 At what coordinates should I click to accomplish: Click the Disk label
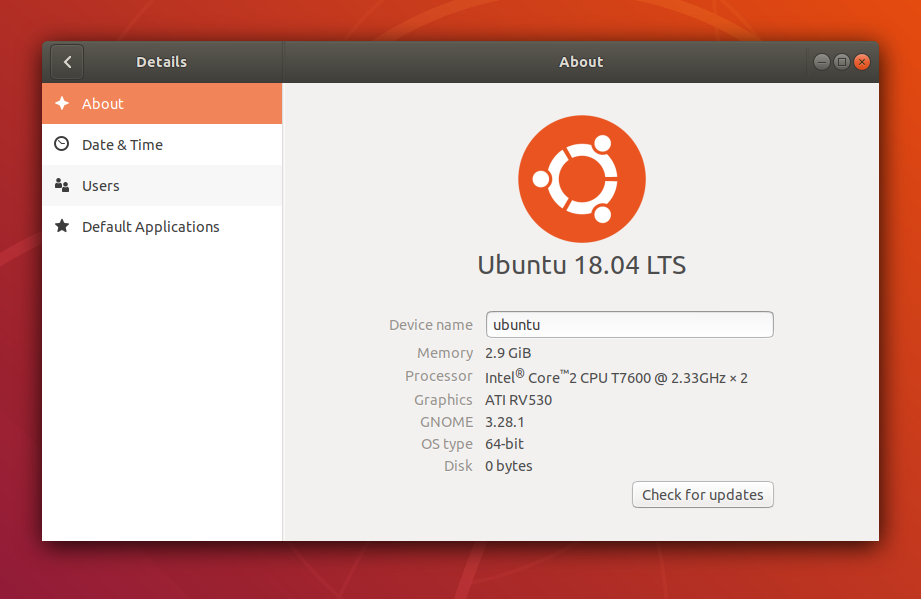tap(458, 466)
